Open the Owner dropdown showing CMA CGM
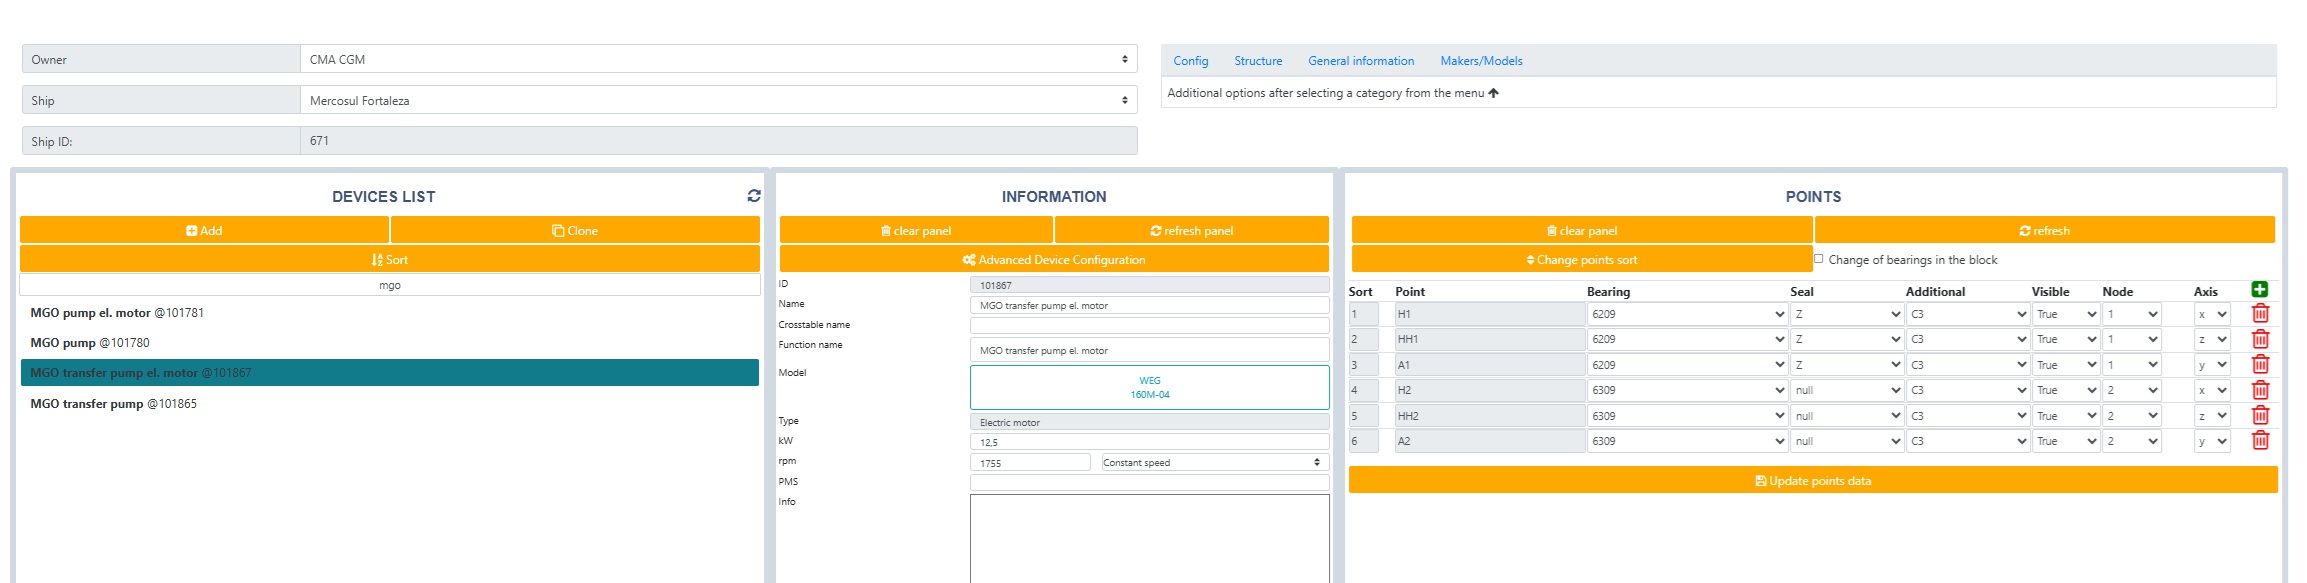This screenshot has height=583, width=2307. click(718, 59)
